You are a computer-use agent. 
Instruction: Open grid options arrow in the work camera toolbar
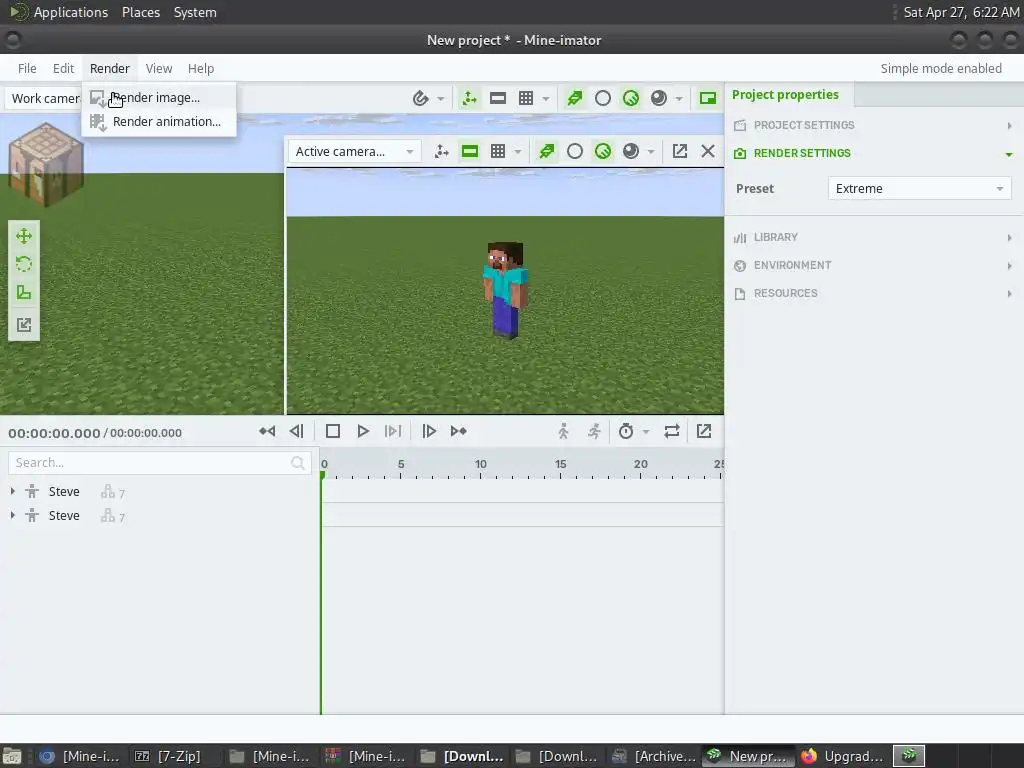[x=545, y=99]
